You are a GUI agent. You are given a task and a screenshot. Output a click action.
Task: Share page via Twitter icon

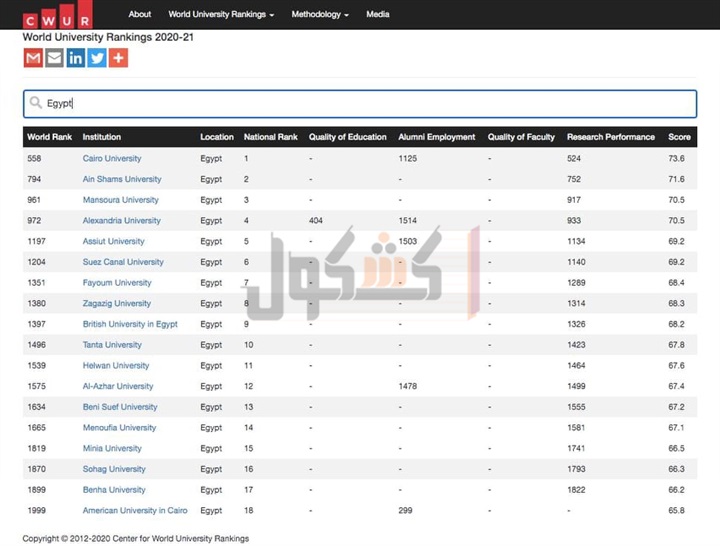pos(97,58)
